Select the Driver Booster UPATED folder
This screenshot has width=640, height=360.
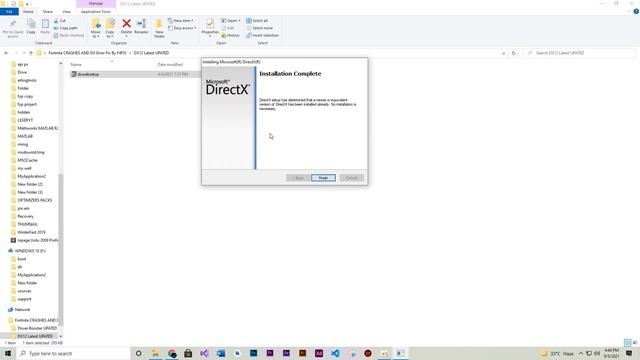tap(37, 328)
